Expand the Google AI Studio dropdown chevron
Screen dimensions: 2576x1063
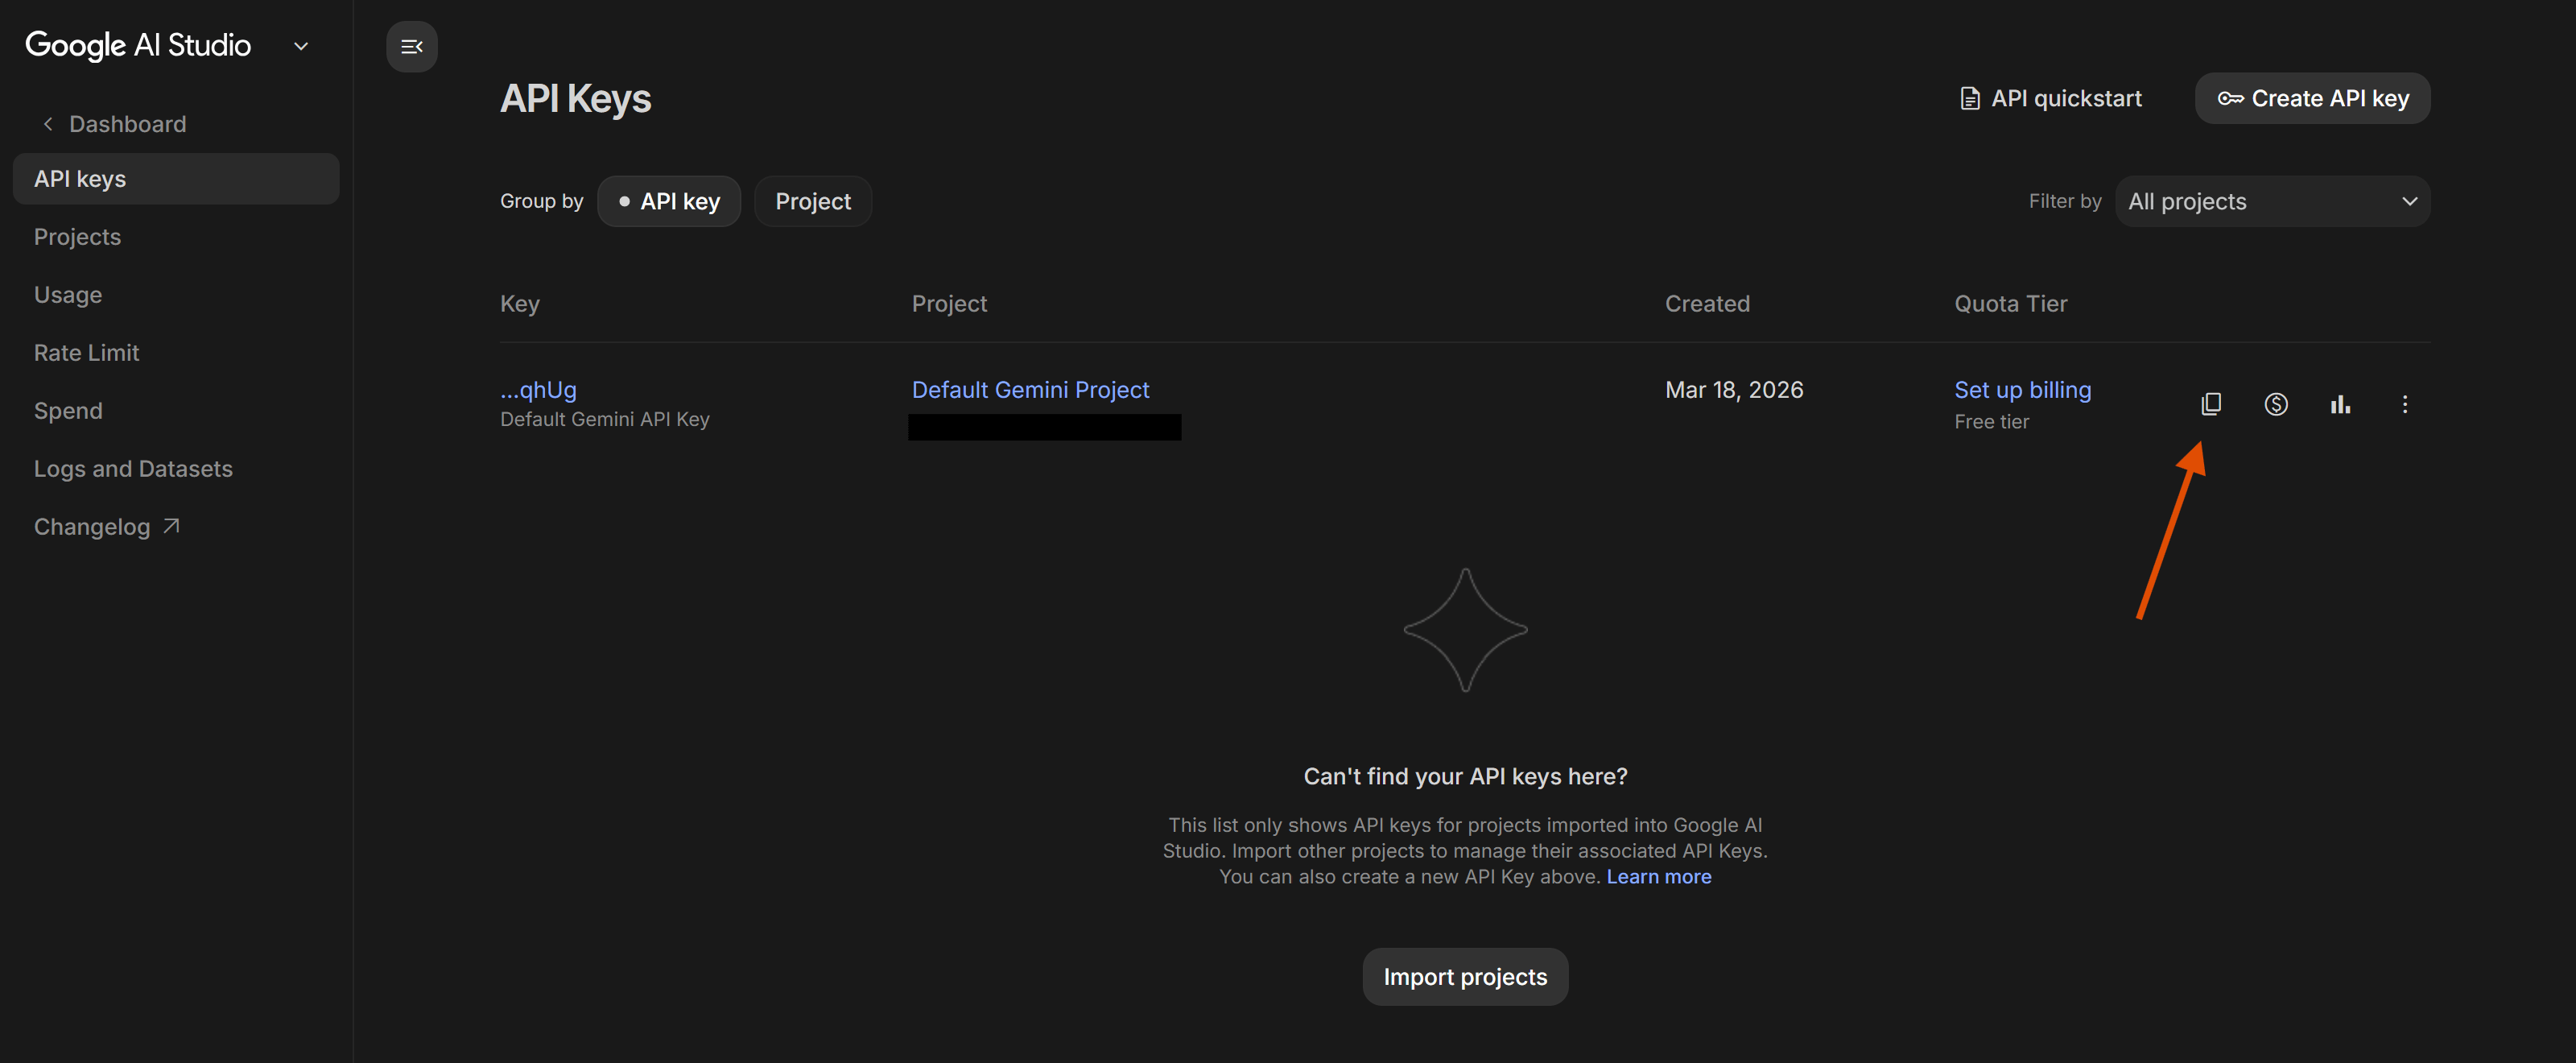click(301, 46)
